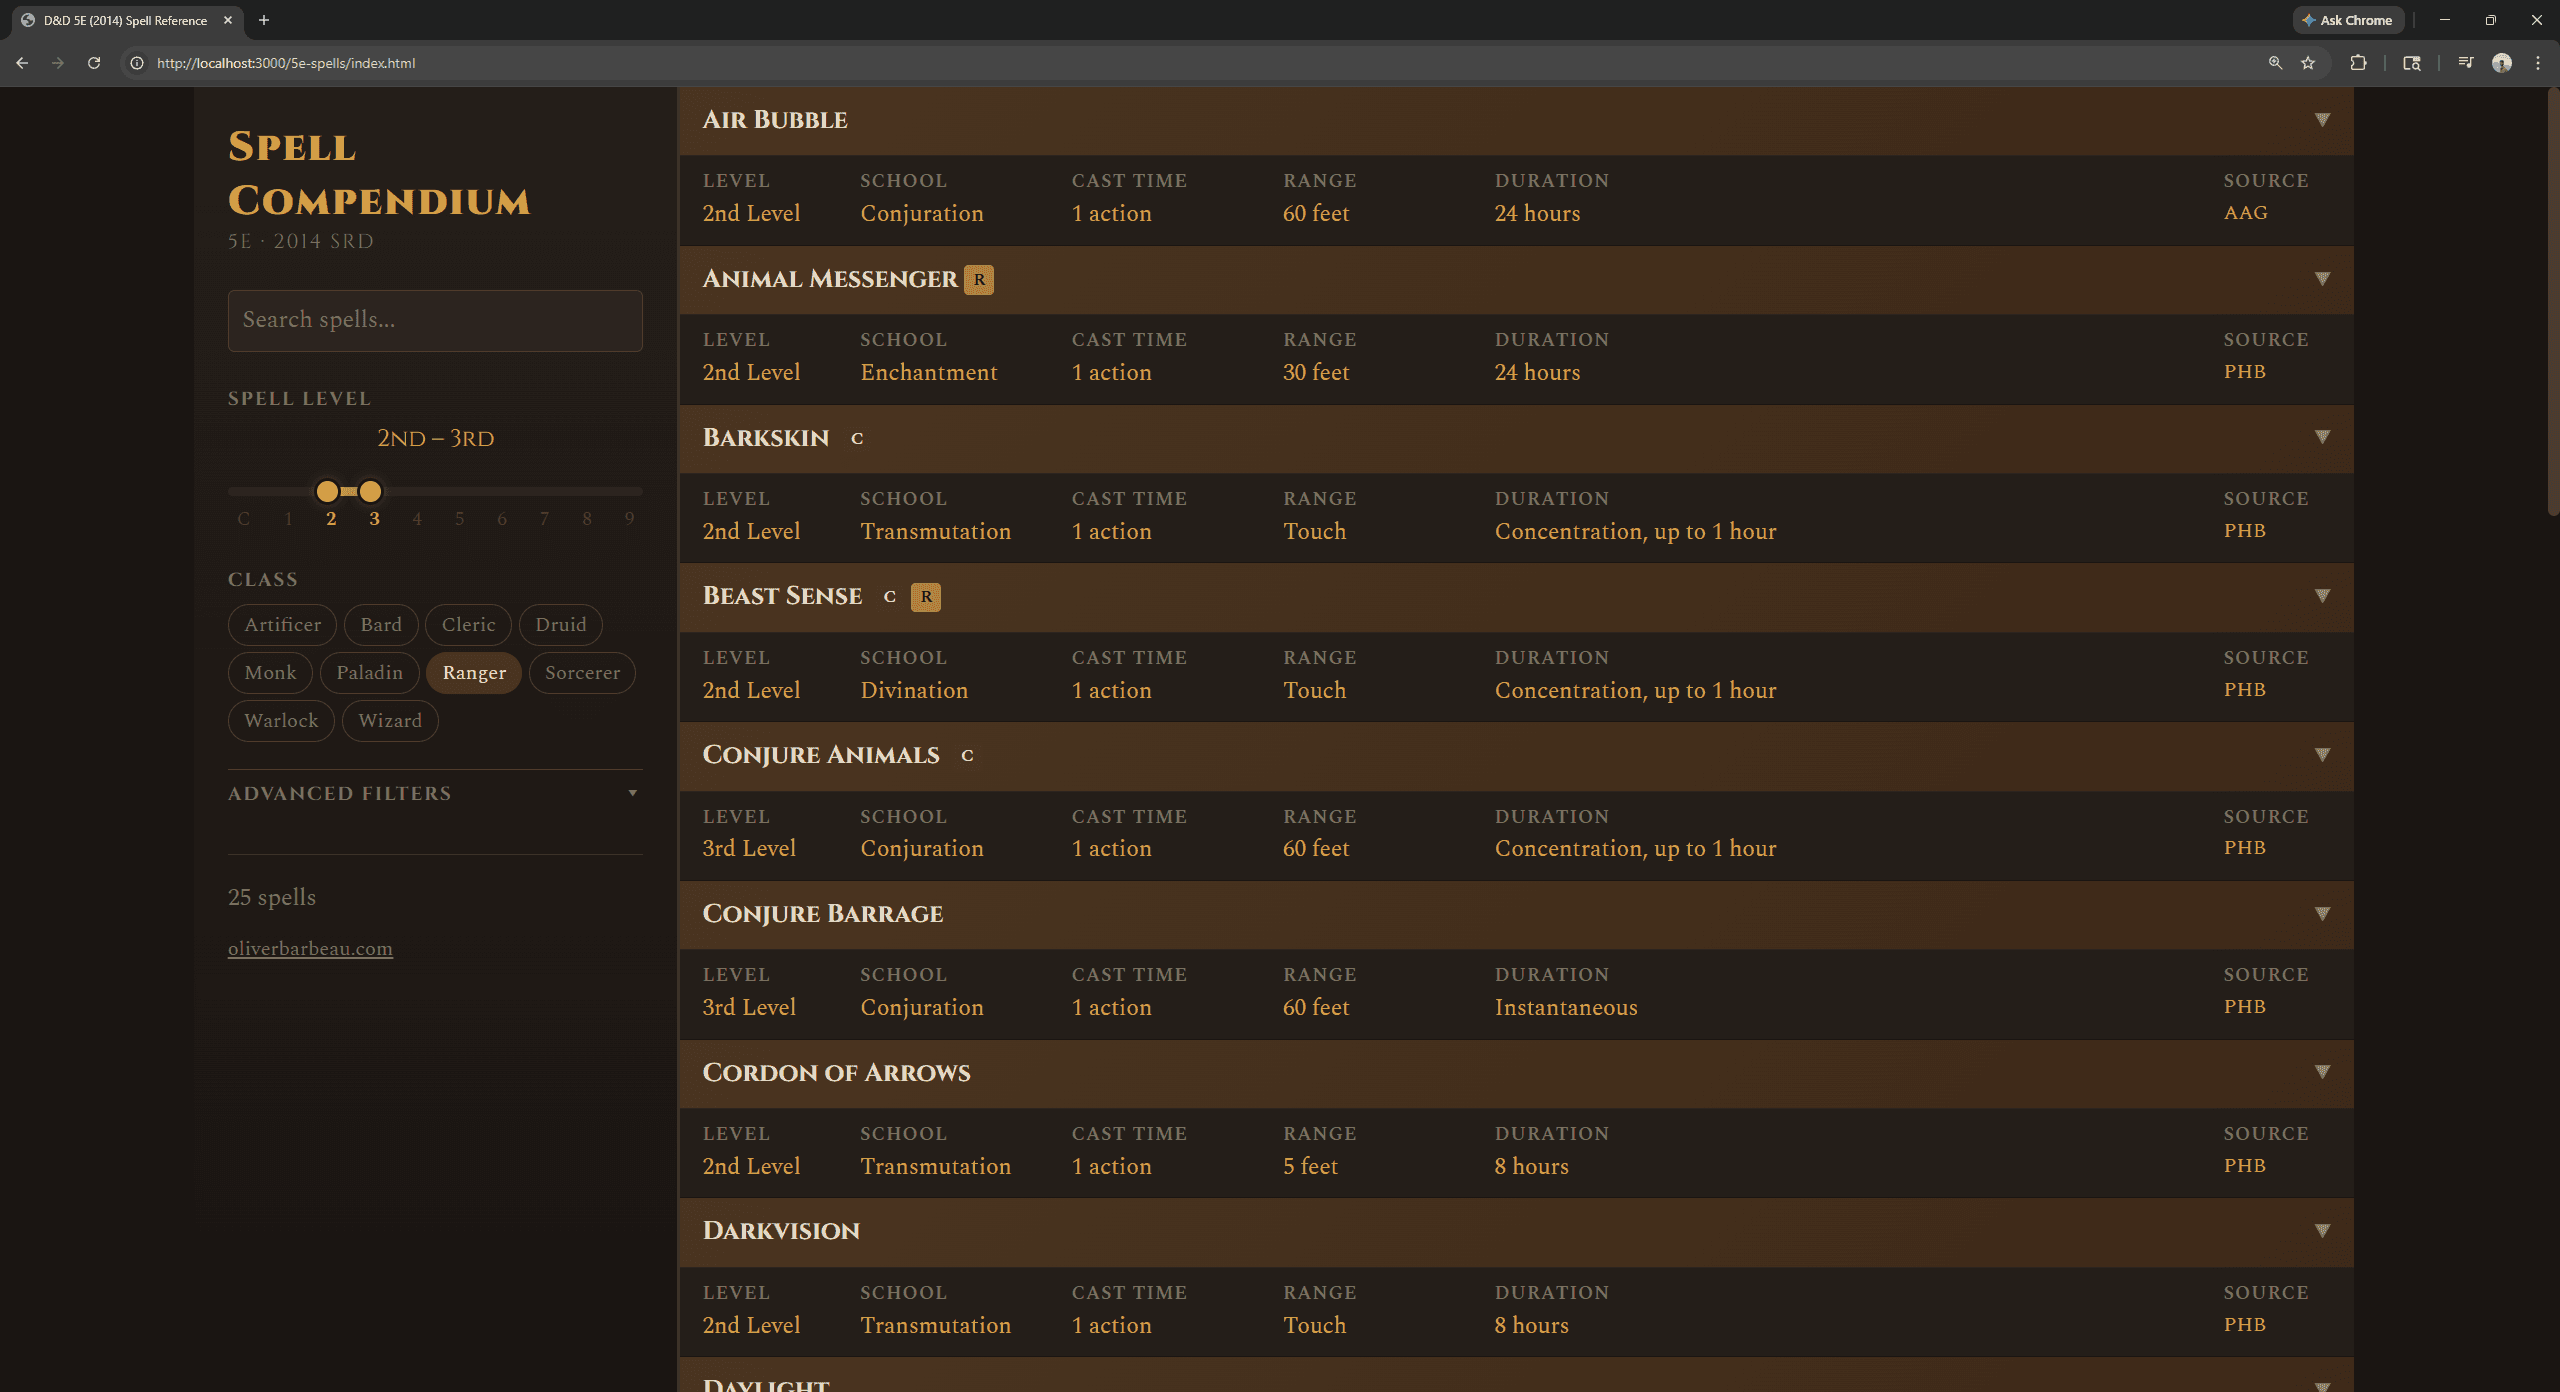Open the browser zoom magnifier icon
2560x1392 pixels.
(2275, 63)
